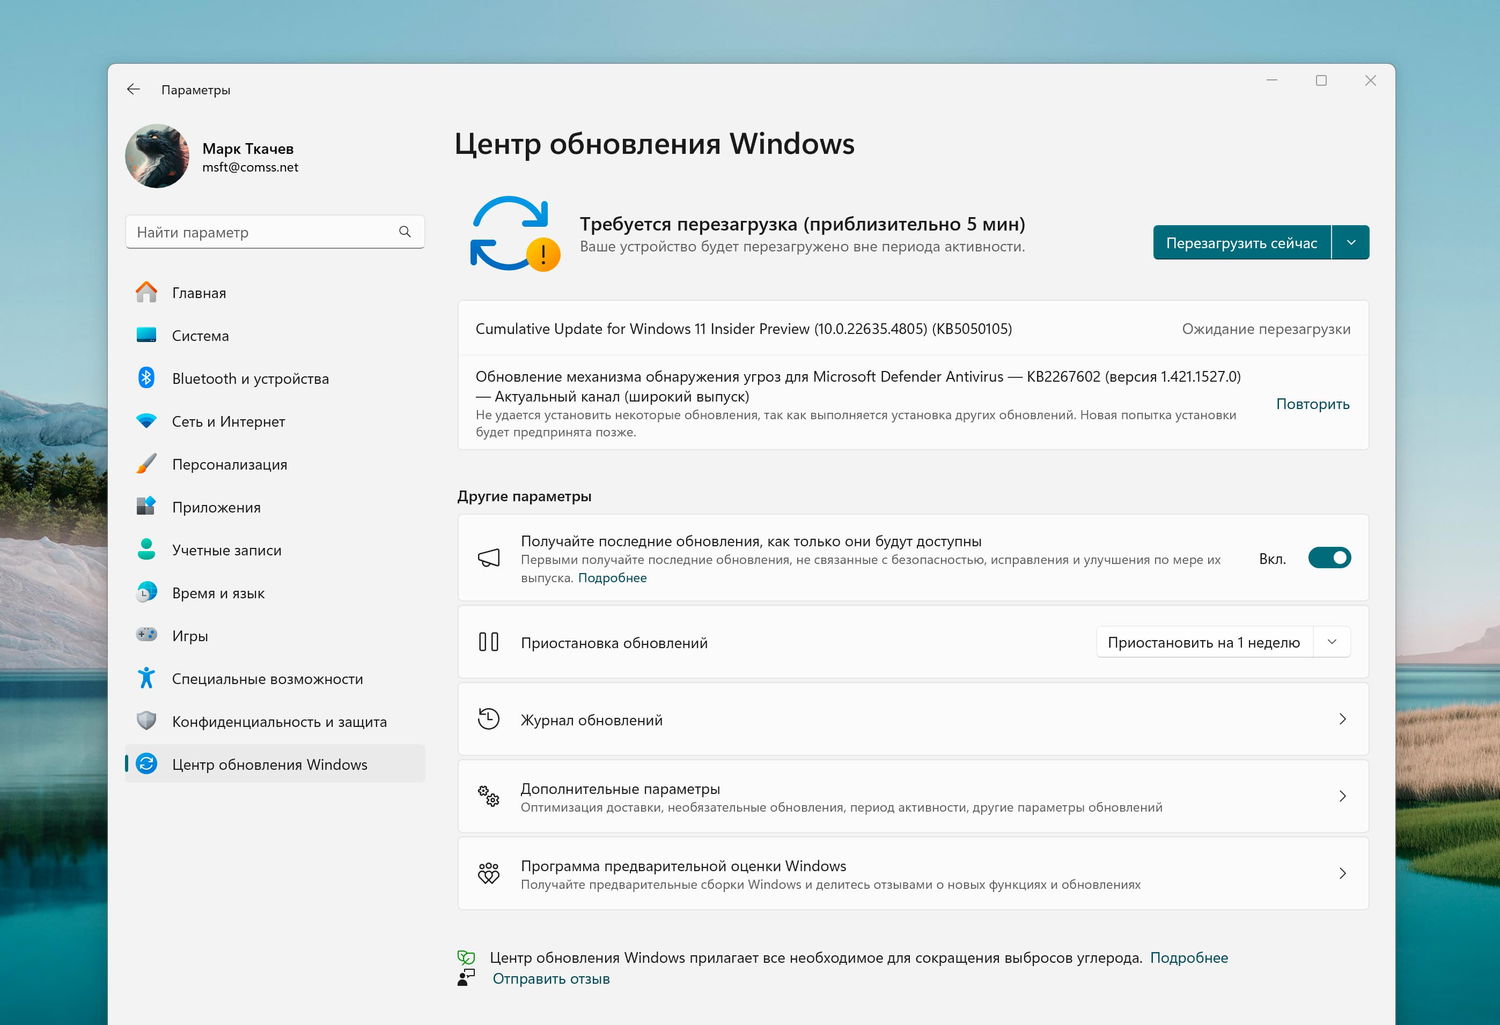
Task: Click the history clock icon for Журнал обновлений
Action: [488, 719]
